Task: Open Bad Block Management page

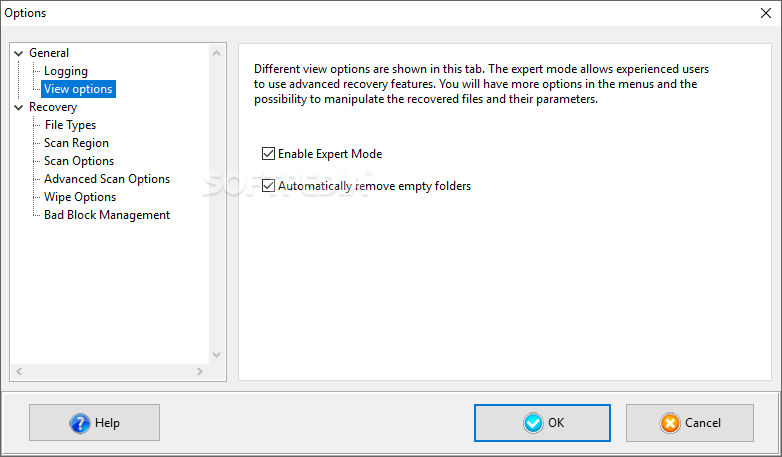Action: pos(107,215)
